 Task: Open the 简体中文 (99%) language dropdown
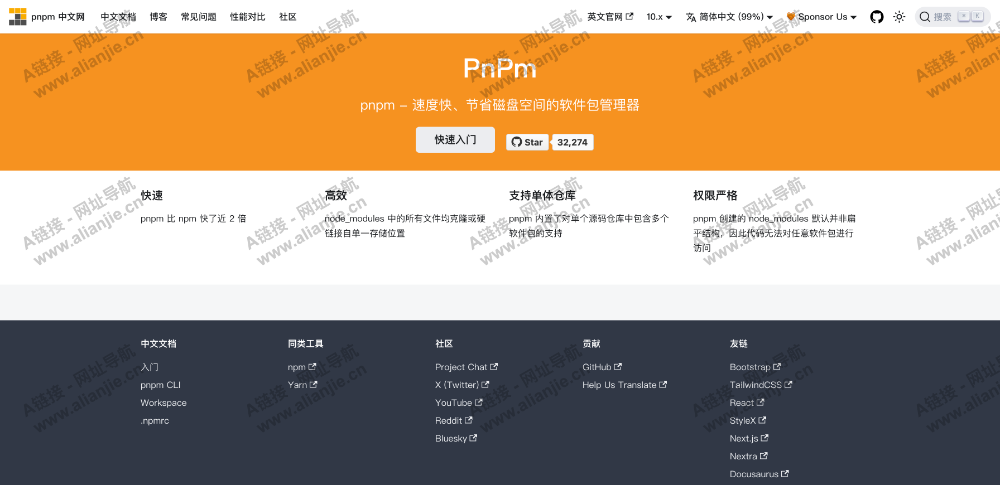(730, 17)
